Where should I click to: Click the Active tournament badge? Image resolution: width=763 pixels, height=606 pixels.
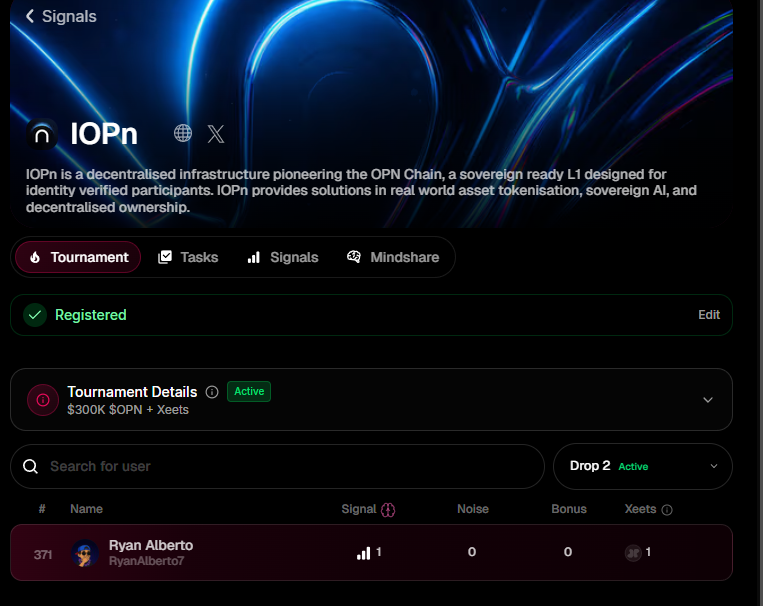pyautogui.click(x=249, y=391)
